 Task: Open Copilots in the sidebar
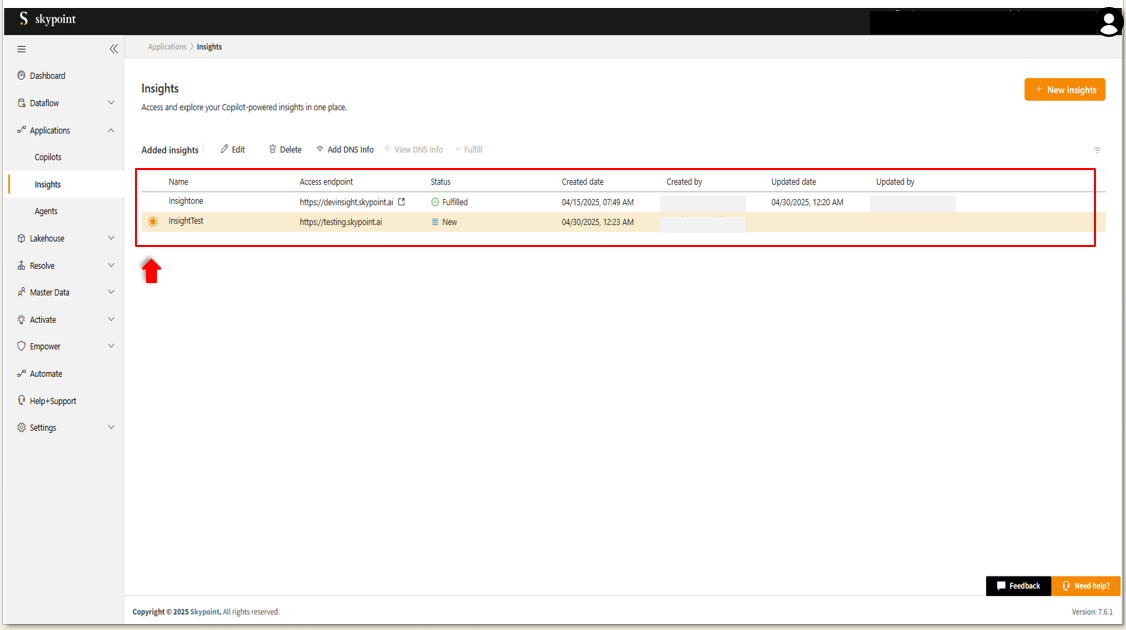[x=48, y=157]
